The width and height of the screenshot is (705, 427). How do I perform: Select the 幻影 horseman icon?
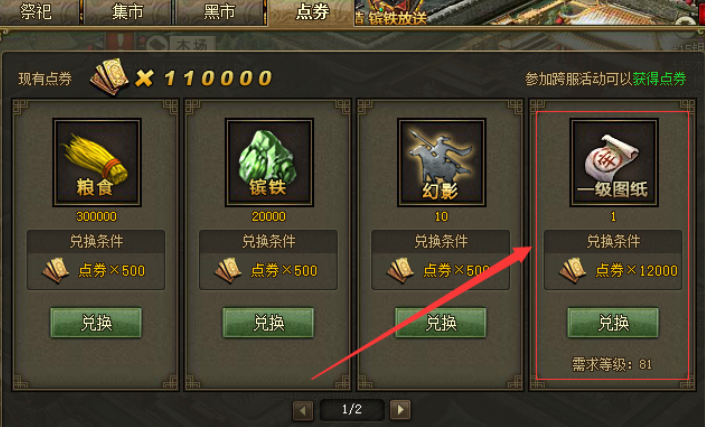point(442,162)
